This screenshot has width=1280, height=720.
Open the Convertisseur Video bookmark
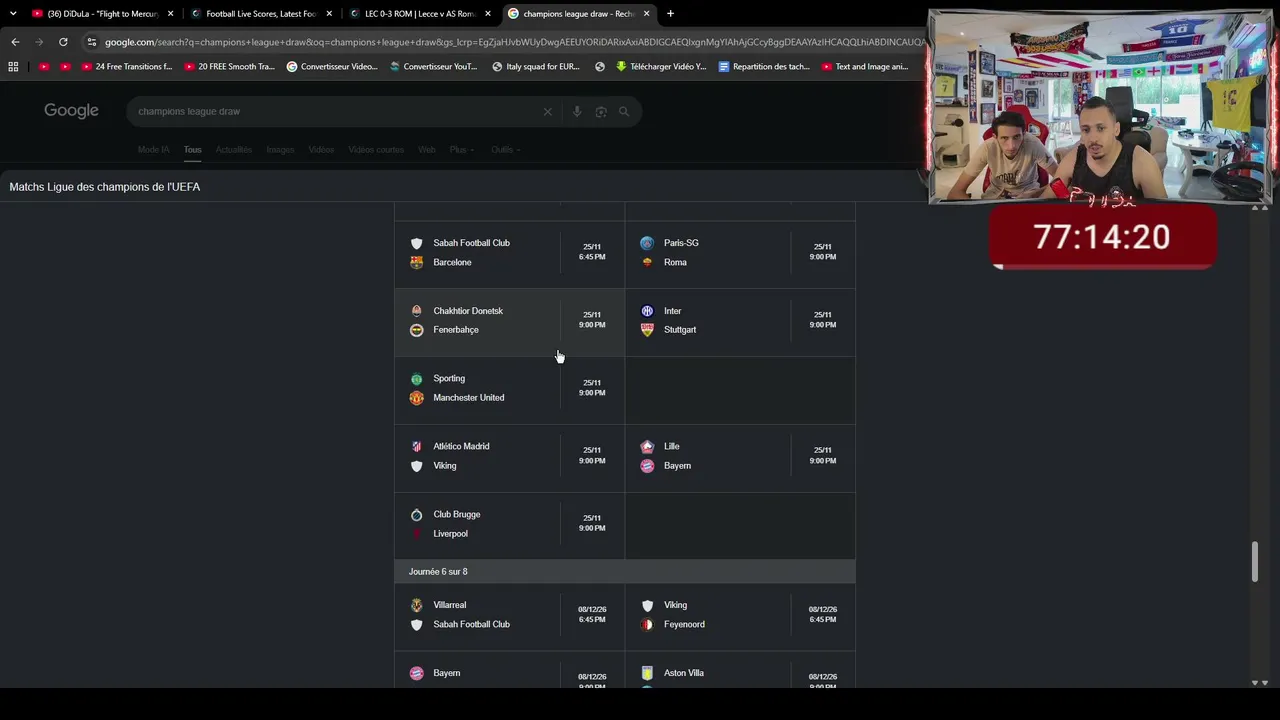coord(332,67)
